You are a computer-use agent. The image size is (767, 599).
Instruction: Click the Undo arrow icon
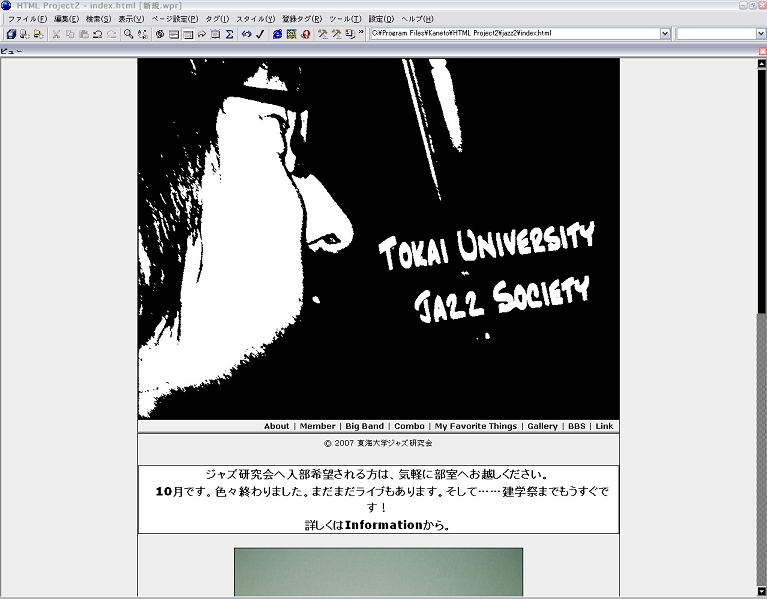coord(98,34)
